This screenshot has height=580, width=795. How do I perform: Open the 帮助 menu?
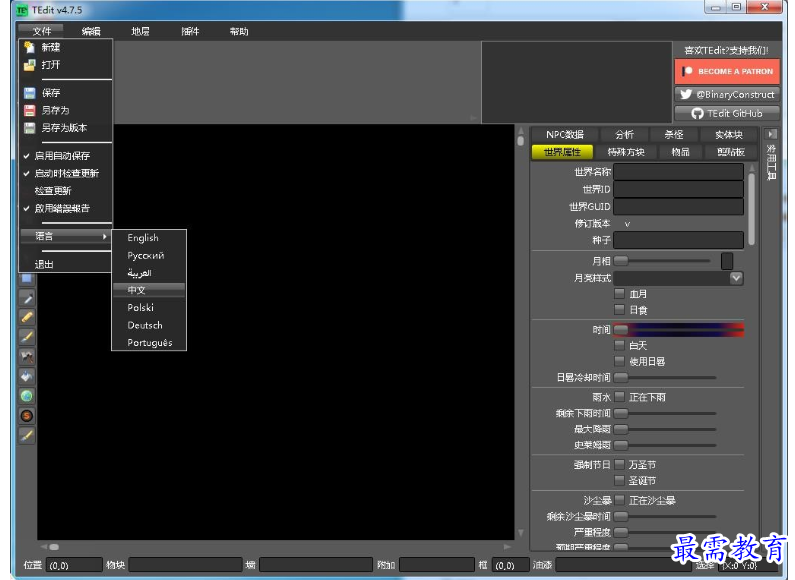coord(239,31)
